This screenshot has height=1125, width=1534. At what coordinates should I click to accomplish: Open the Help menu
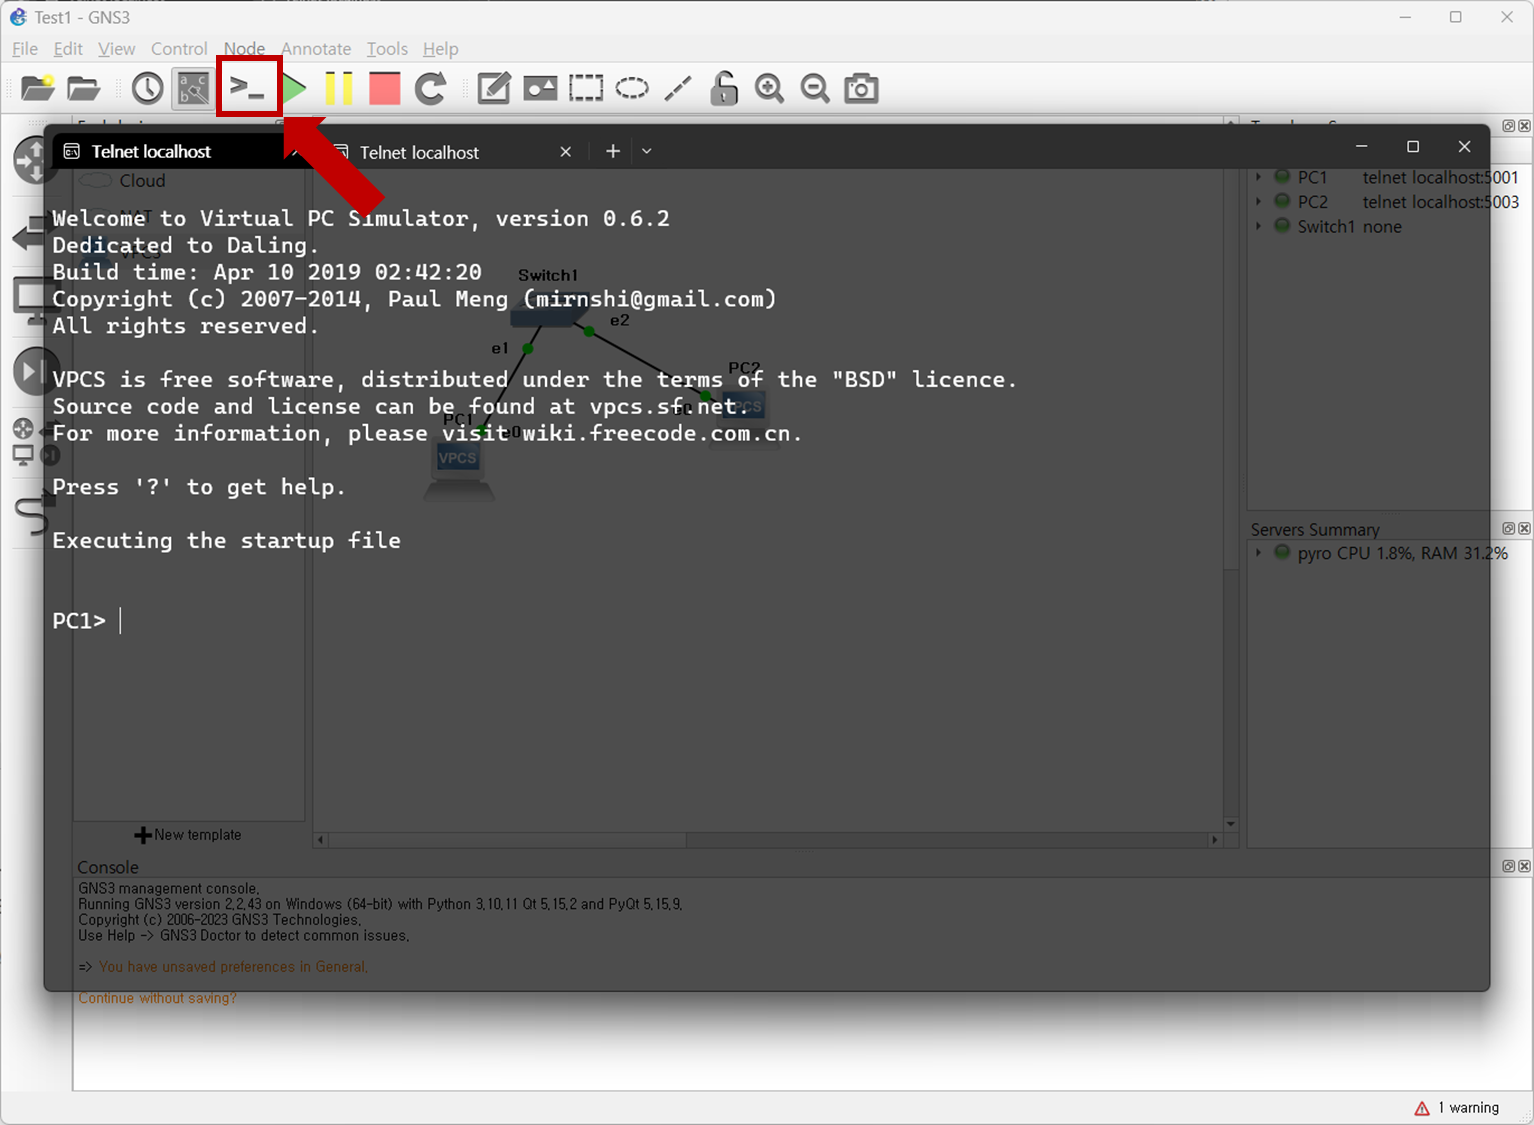click(x=440, y=49)
